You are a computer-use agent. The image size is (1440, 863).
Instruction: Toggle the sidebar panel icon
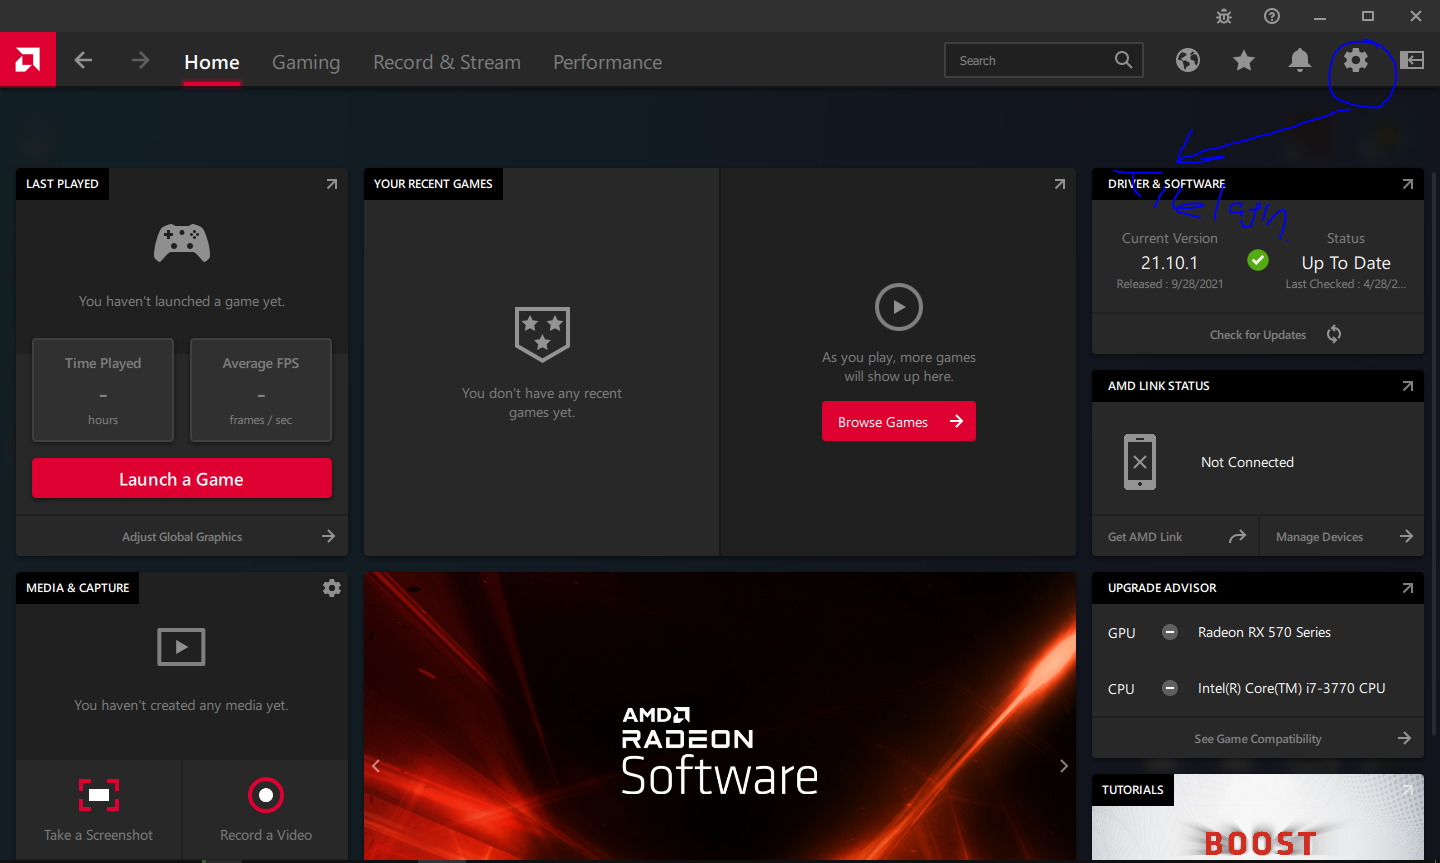pos(1412,60)
